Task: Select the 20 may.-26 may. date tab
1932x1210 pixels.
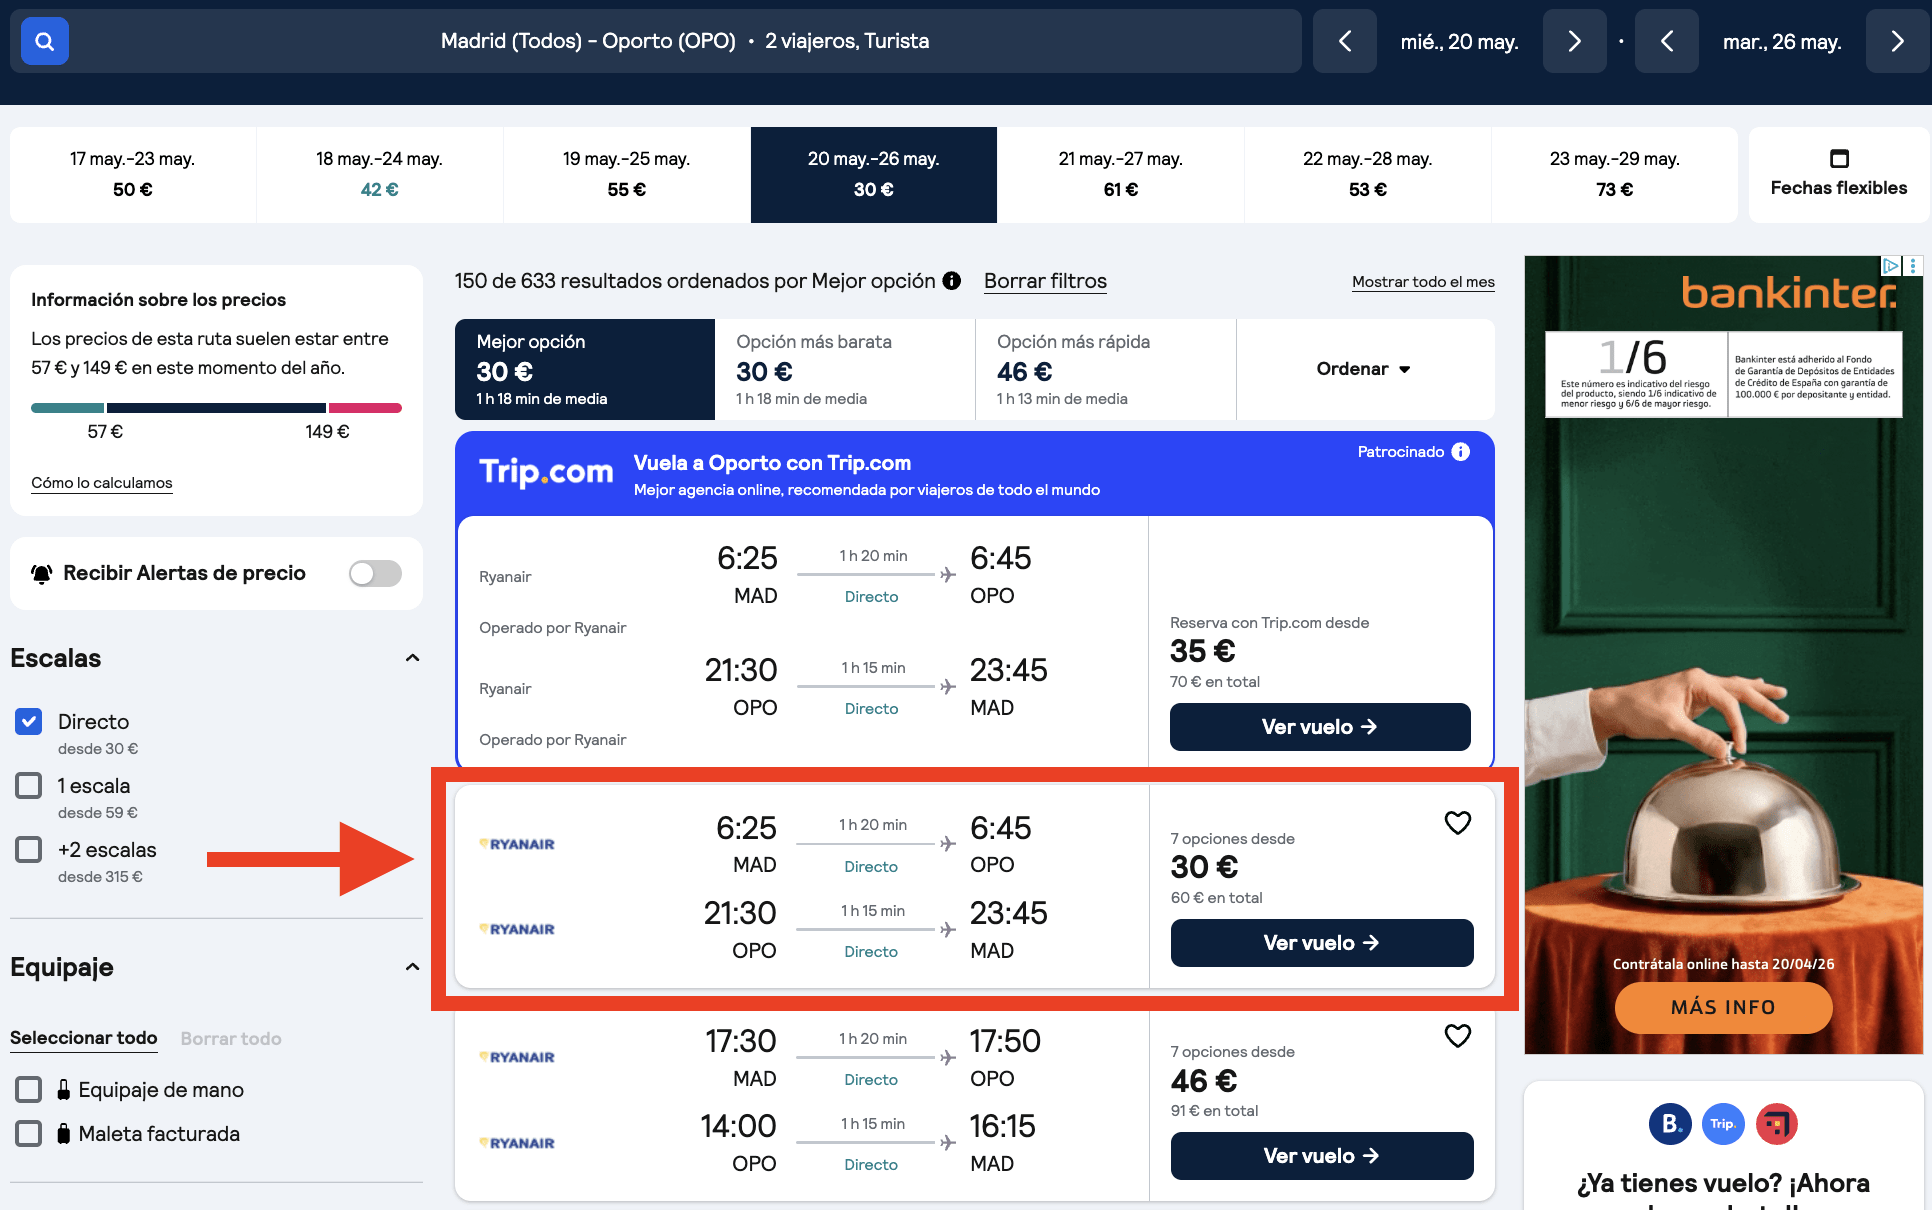Action: click(x=874, y=174)
